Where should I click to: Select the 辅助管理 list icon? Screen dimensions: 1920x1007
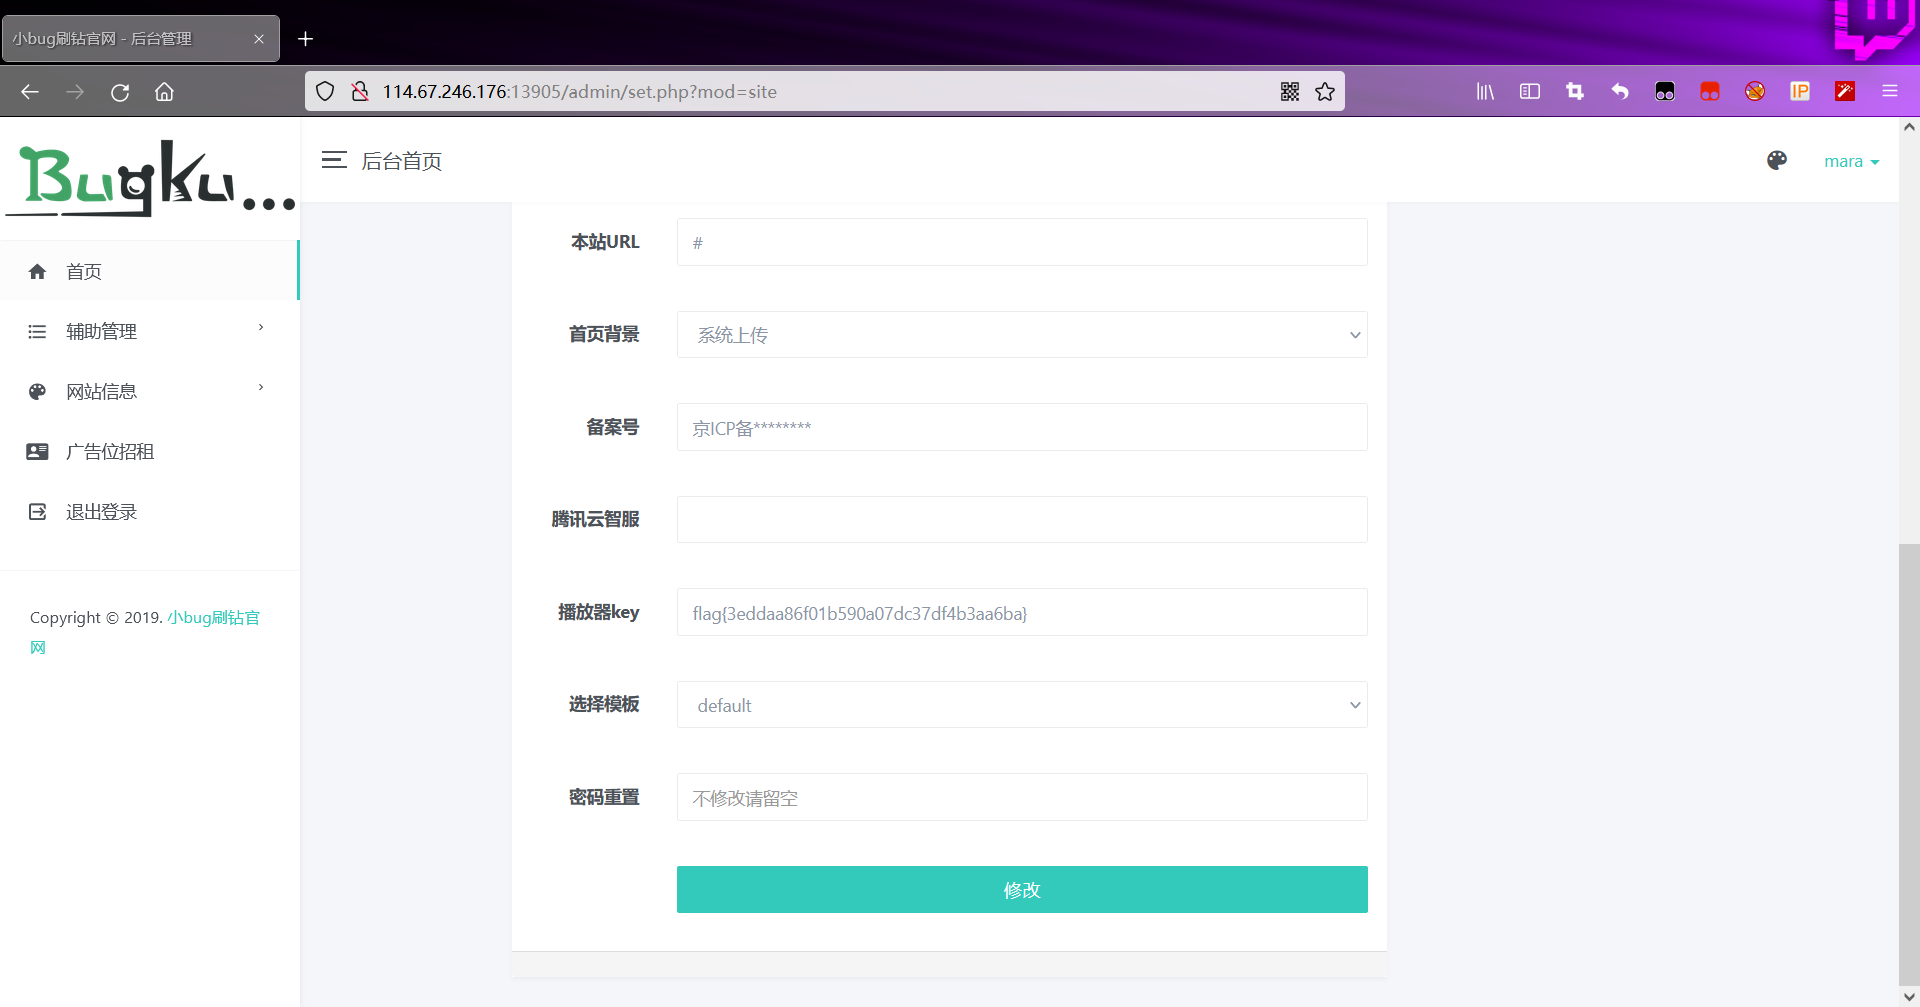point(37,331)
